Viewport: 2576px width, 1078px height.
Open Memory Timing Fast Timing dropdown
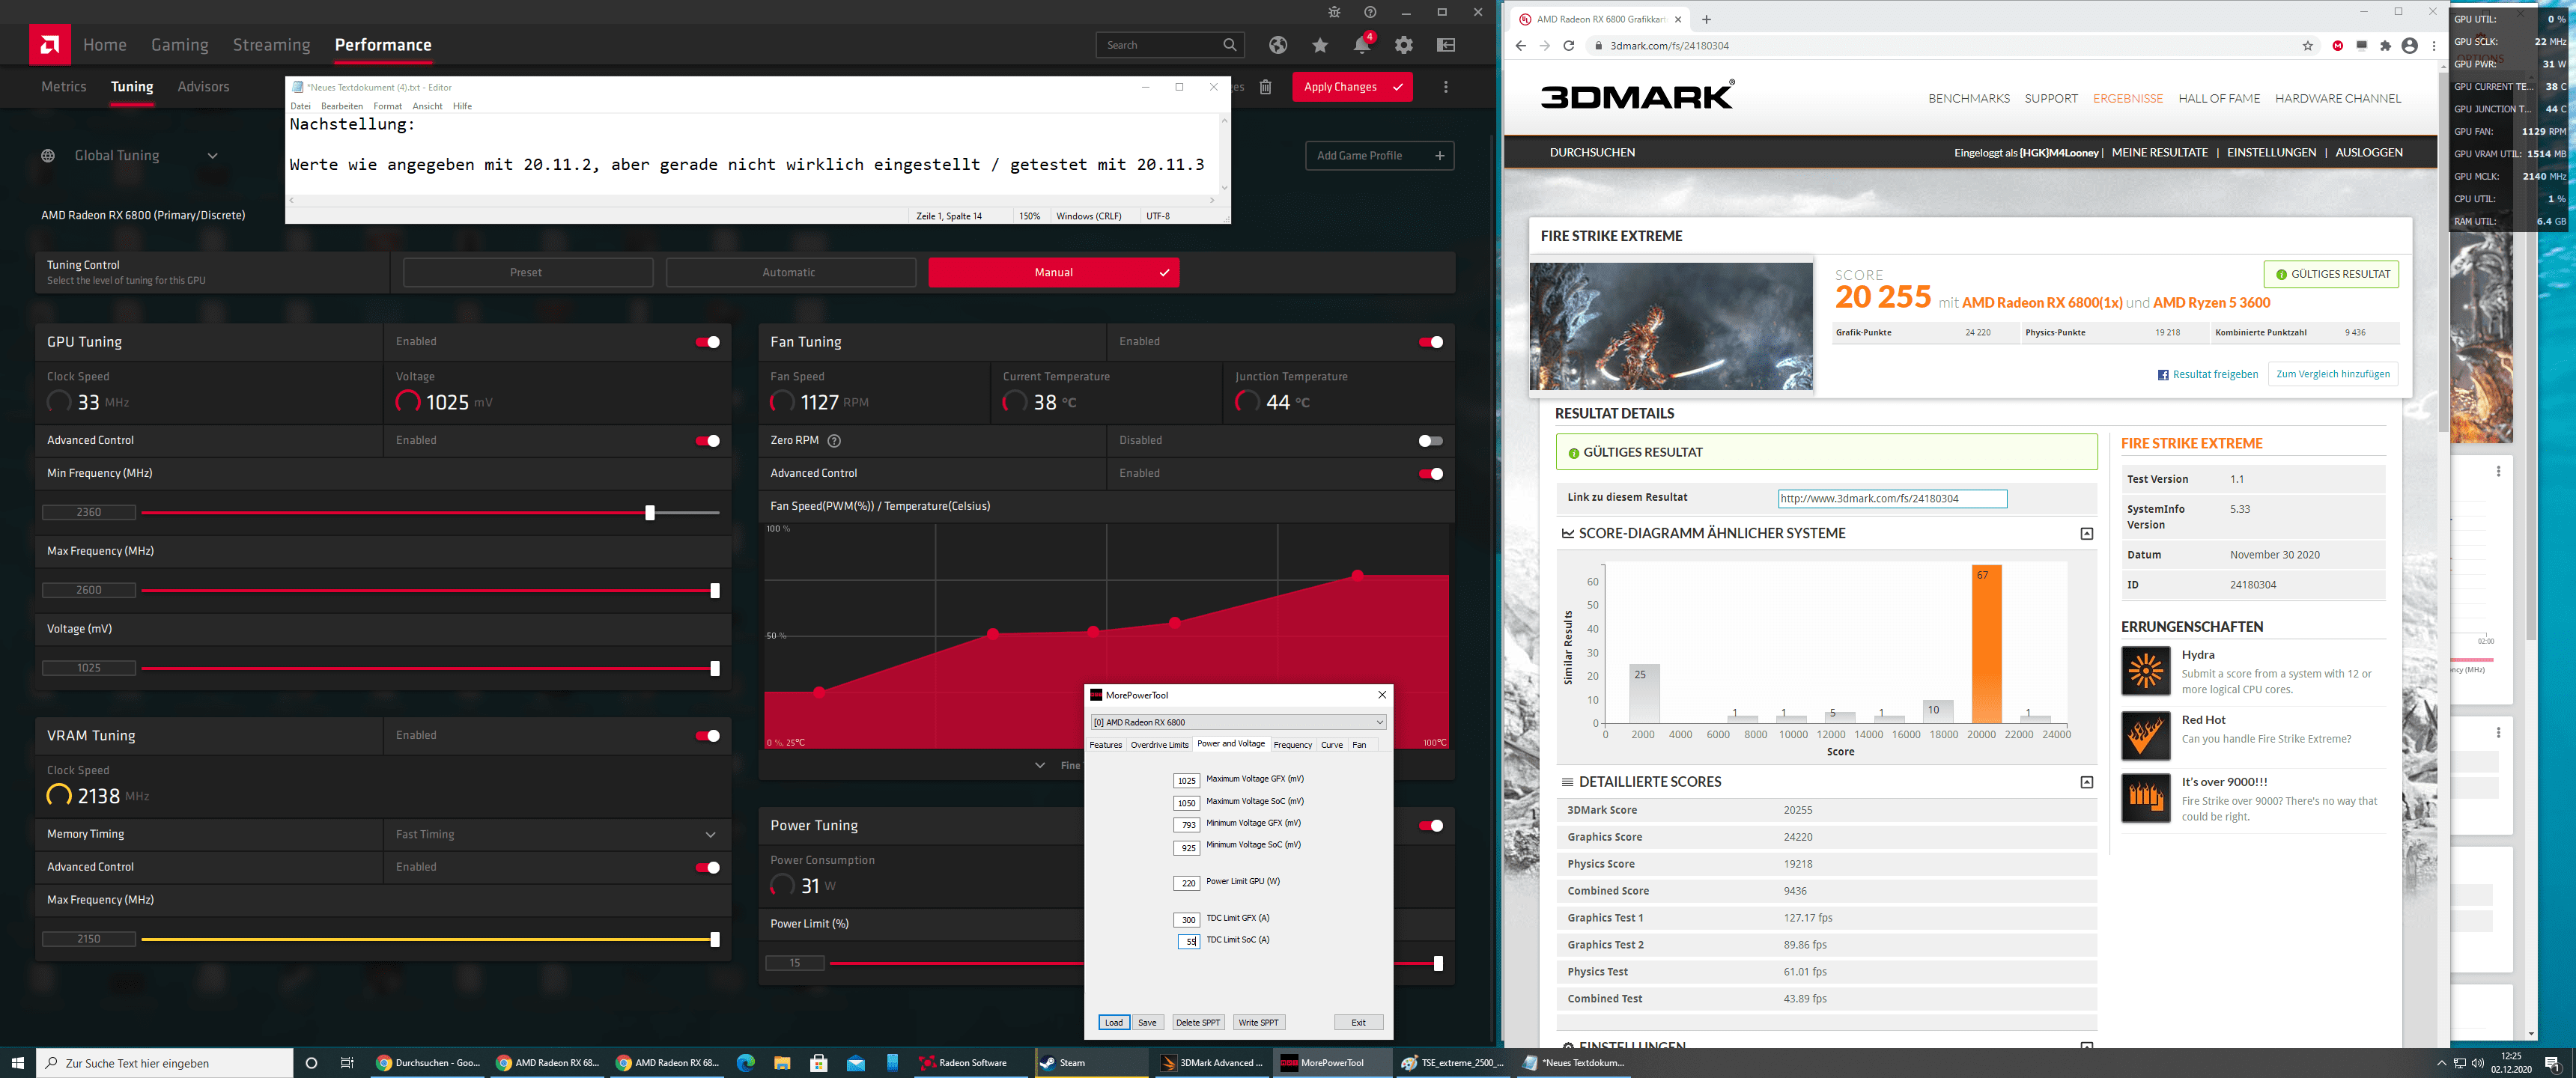click(x=556, y=834)
